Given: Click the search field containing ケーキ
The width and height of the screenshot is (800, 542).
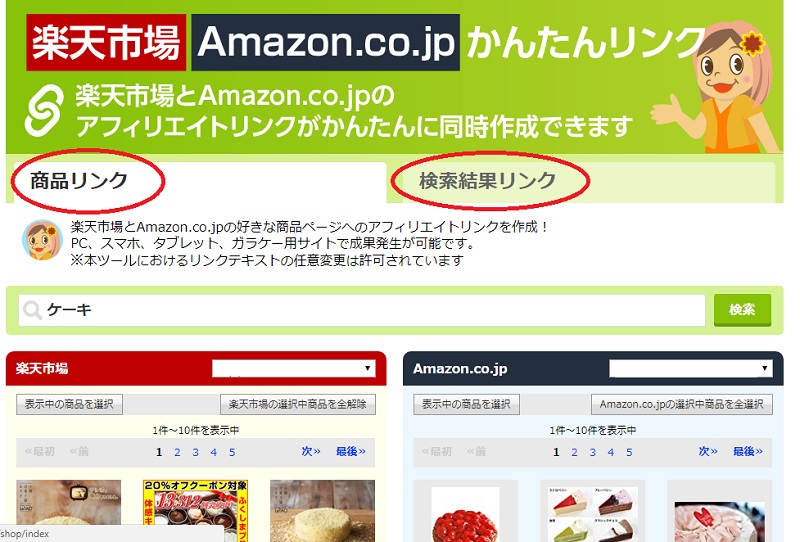Looking at the screenshot, I should tap(362, 310).
